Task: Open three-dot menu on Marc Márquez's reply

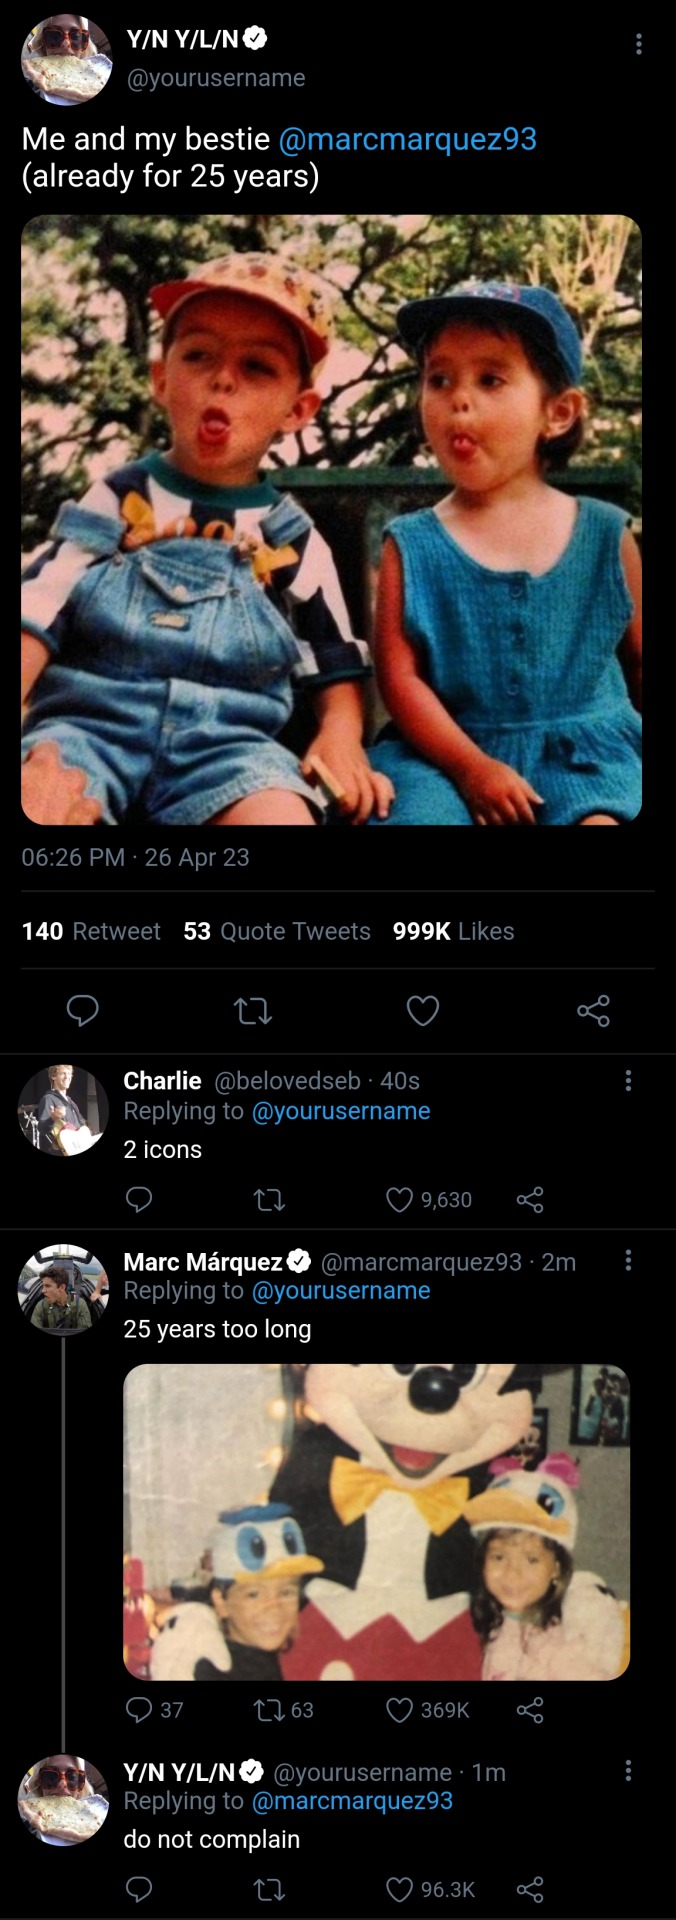Action: tap(628, 1260)
